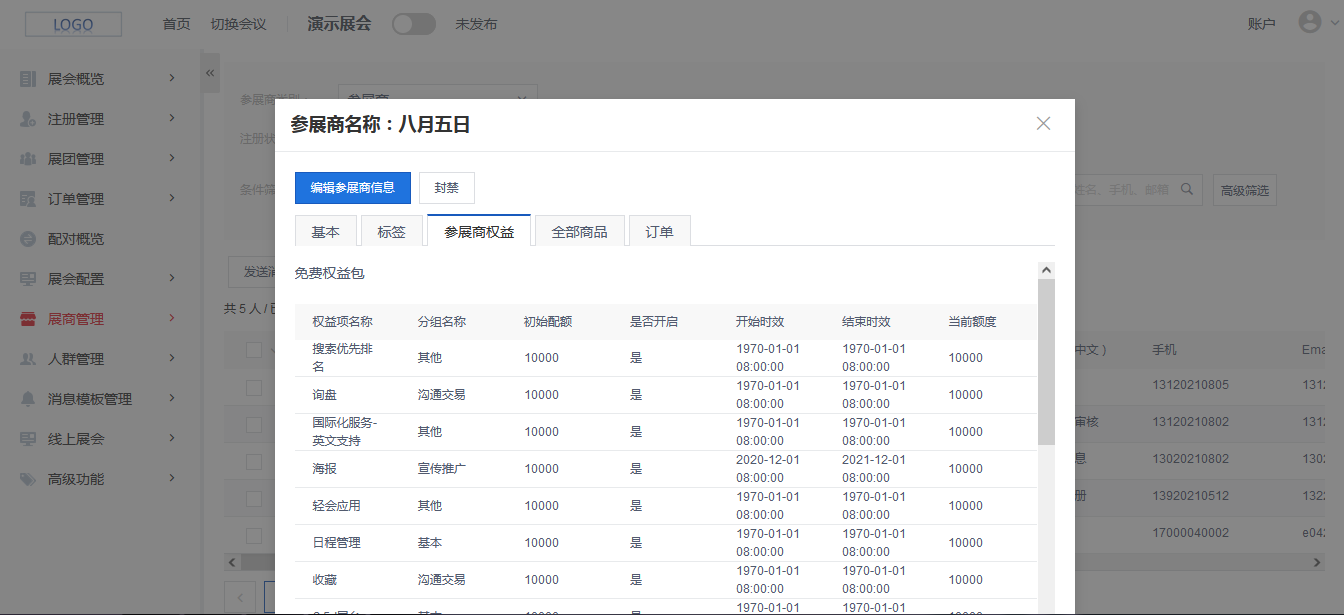Expand 展商管理 submenu chevron
This screenshot has width=1344, height=615.
click(x=172, y=318)
